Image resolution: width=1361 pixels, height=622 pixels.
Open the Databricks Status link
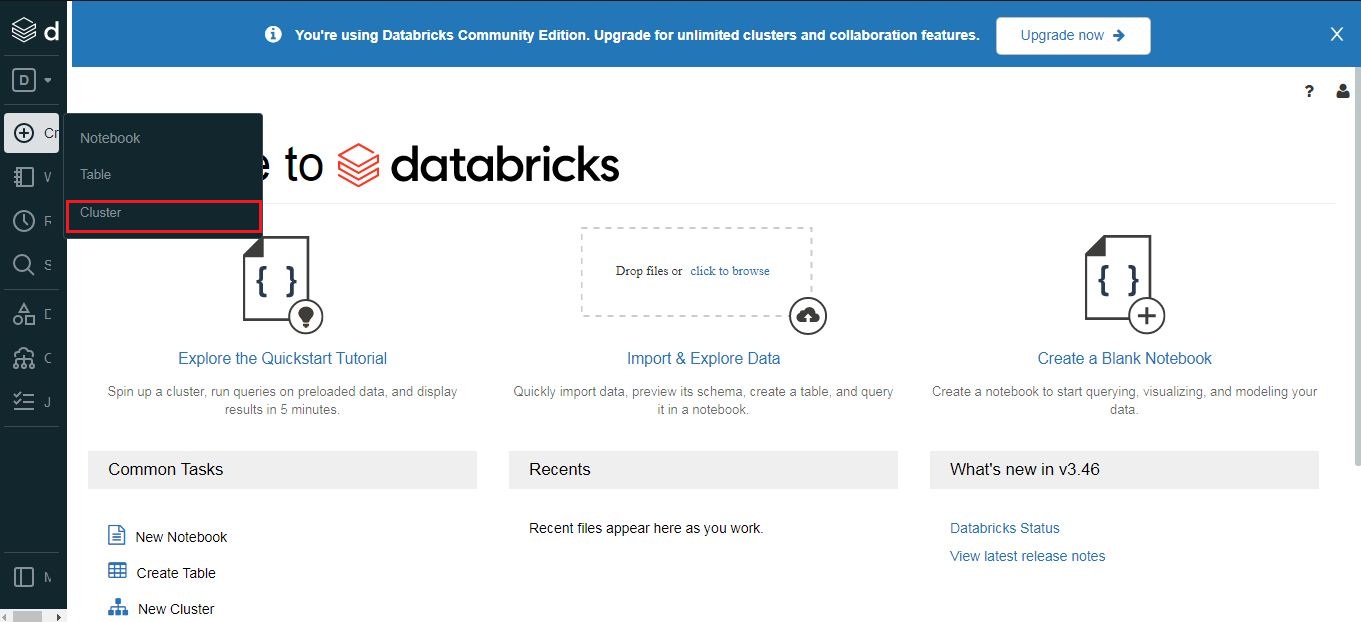(x=1005, y=528)
